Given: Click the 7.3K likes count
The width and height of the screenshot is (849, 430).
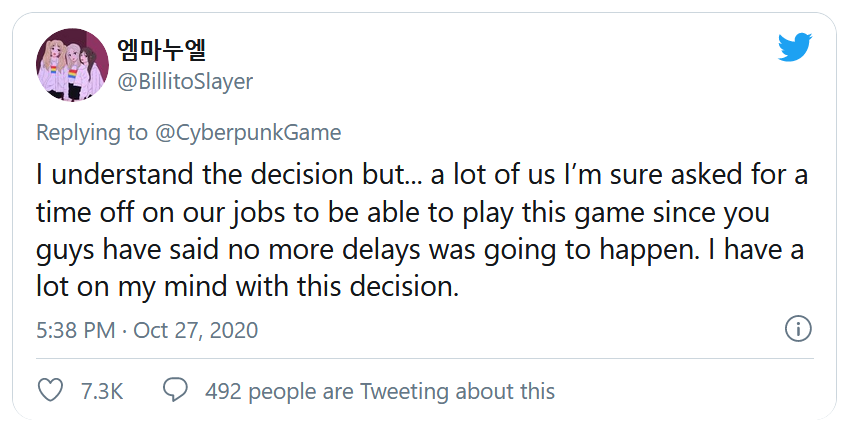Looking at the screenshot, I should 101,391.
